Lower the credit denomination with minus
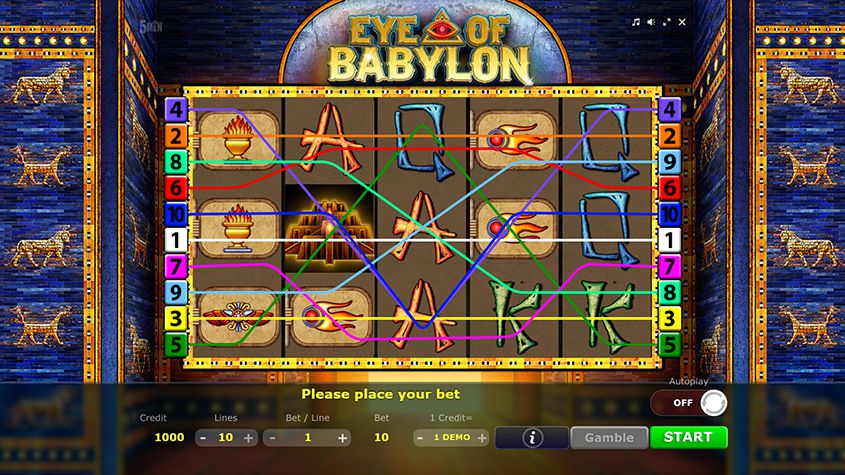 tap(420, 438)
